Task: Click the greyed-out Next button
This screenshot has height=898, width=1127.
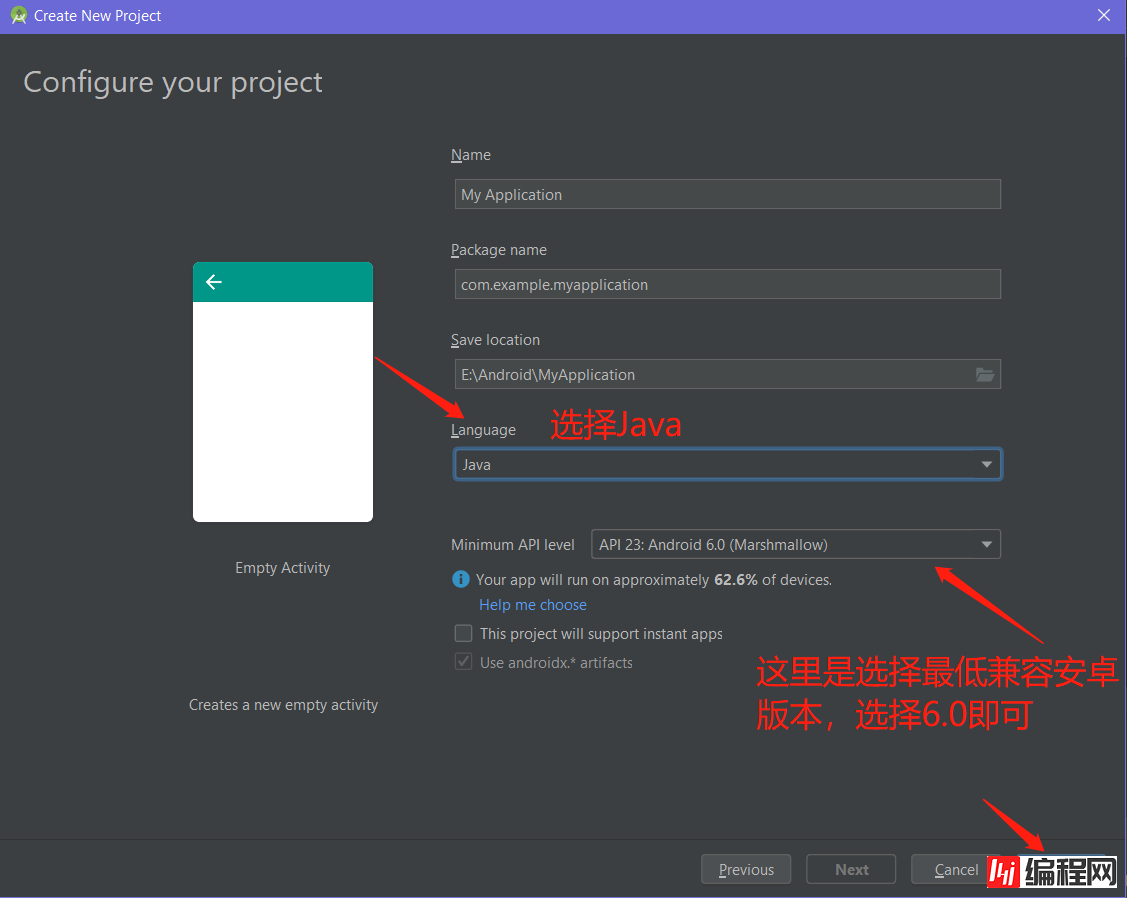Action: point(851,869)
